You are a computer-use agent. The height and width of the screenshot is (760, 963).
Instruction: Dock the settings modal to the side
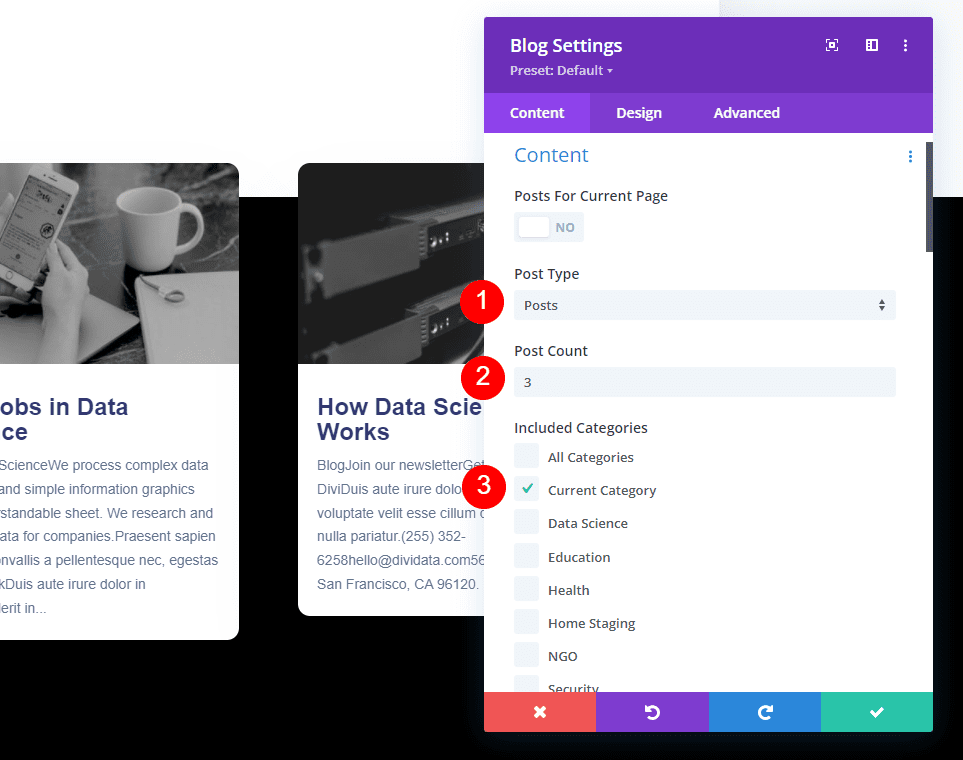(871, 45)
